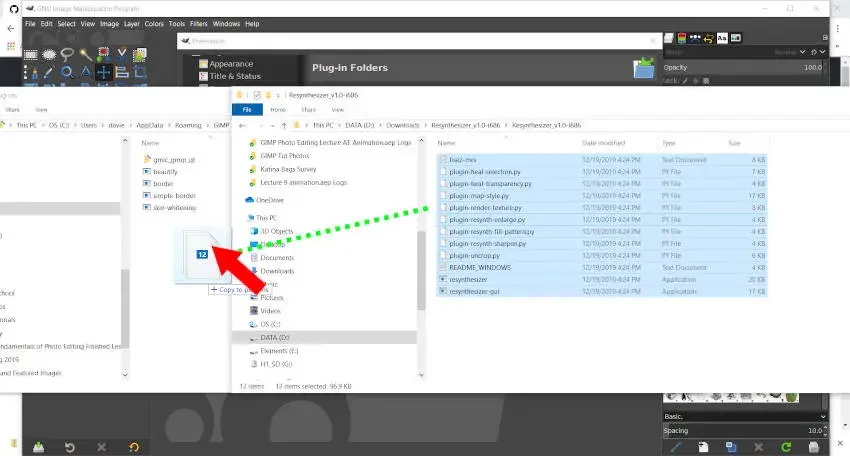Click the navigation pane scrollbar in Explorer

tap(421, 270)
